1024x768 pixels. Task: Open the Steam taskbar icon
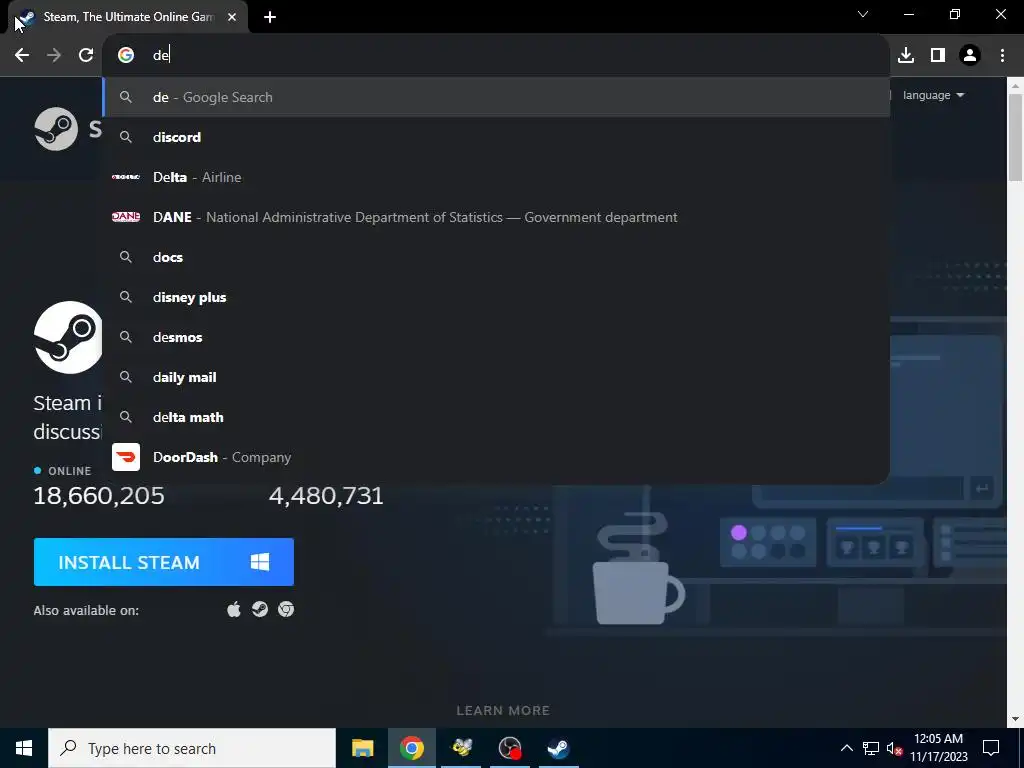click(x=558, y=748)
